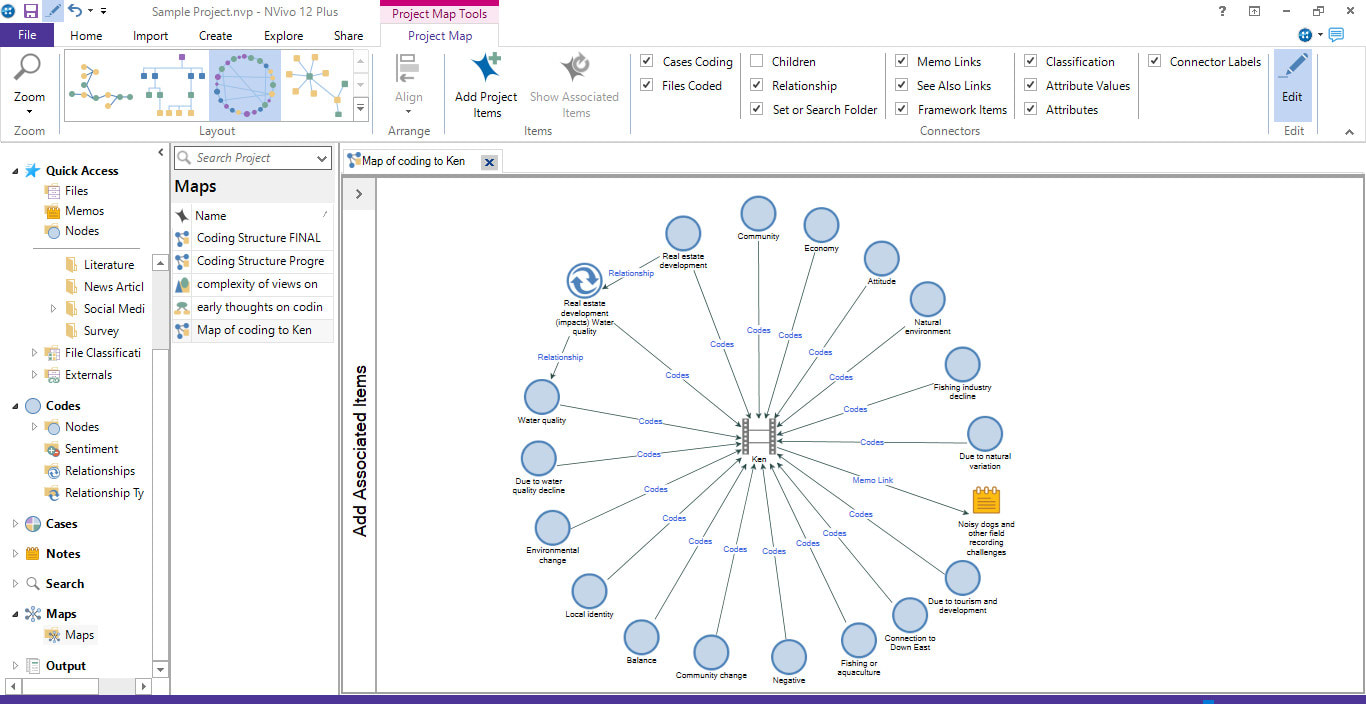Open Search Project dropdown arrow
The width and height of the screenshot is (1366, 704).
click(x=322, y=158)
